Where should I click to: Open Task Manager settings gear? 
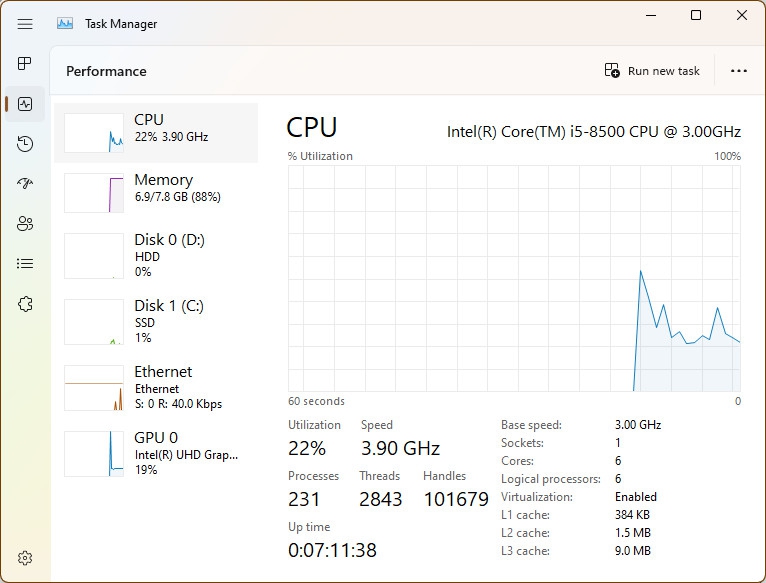click(x=25, y=558)
